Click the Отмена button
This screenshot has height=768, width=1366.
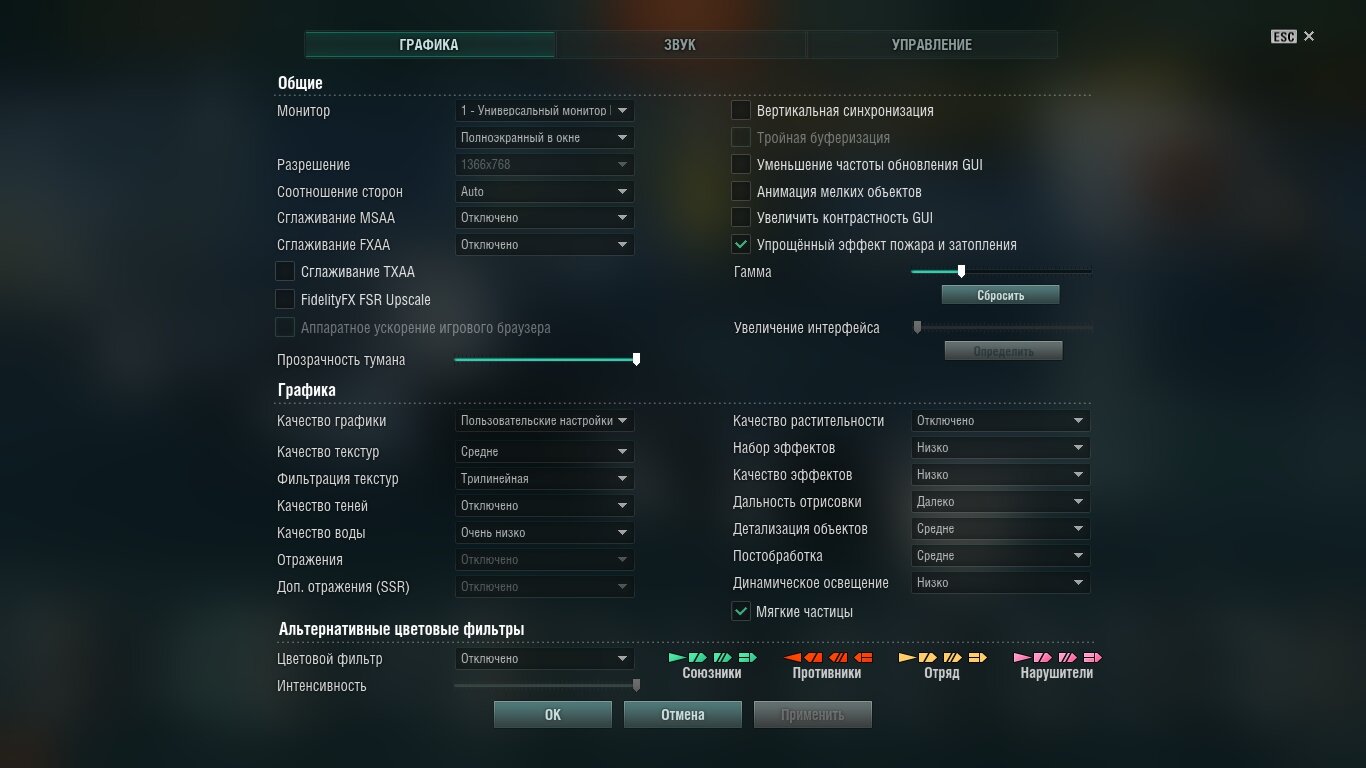[683, 714]
